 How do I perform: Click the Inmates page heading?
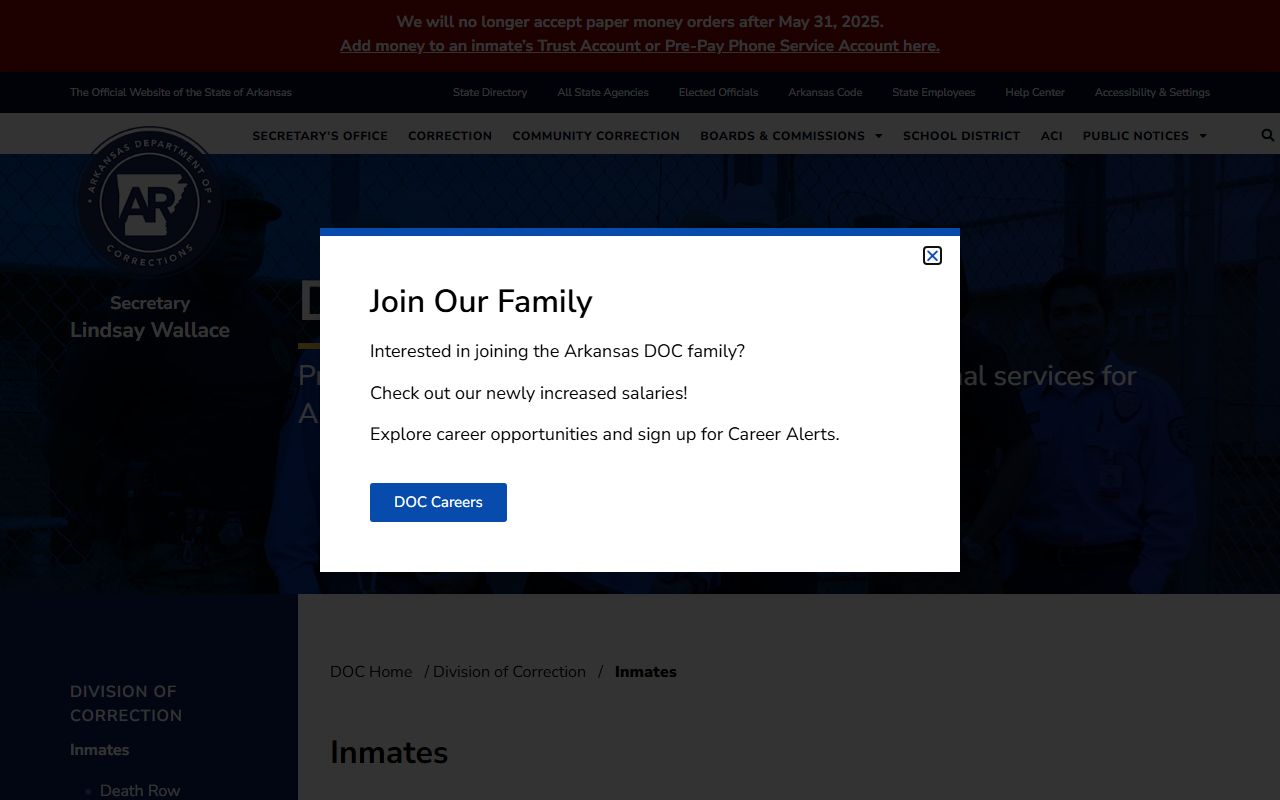pyautogui.click(x=389, y=752)
